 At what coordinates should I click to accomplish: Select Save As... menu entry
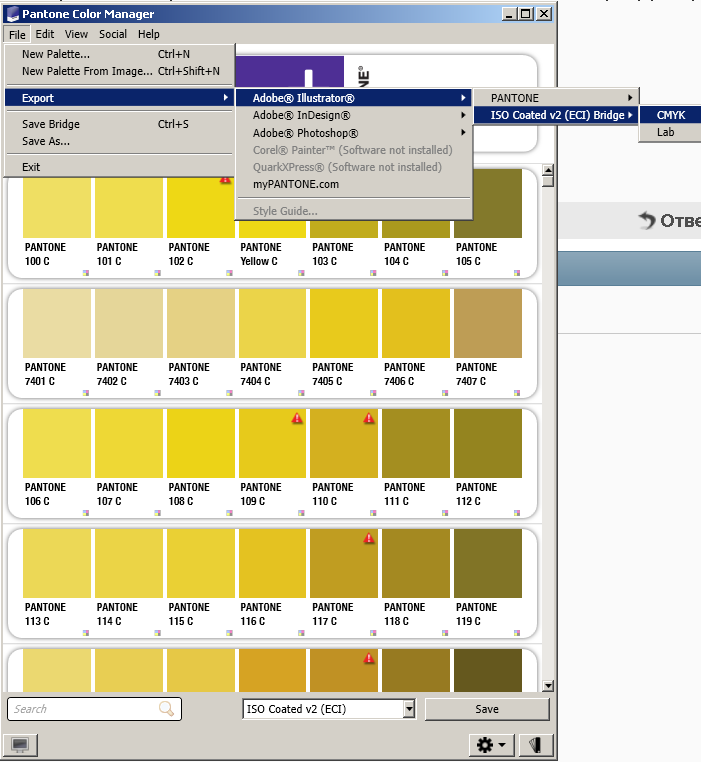(x=119, y=141)
